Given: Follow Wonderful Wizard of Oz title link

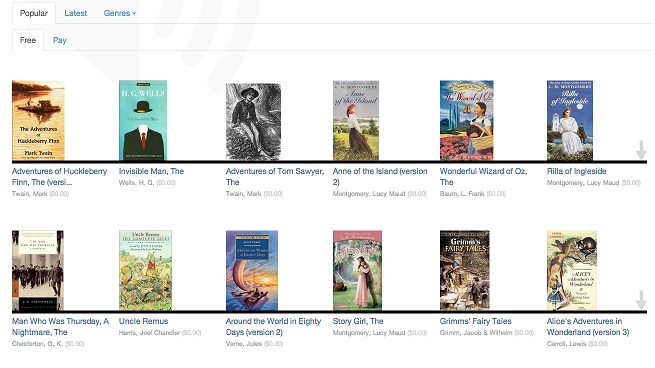Looking at the screenshot, I should point(483,177).
